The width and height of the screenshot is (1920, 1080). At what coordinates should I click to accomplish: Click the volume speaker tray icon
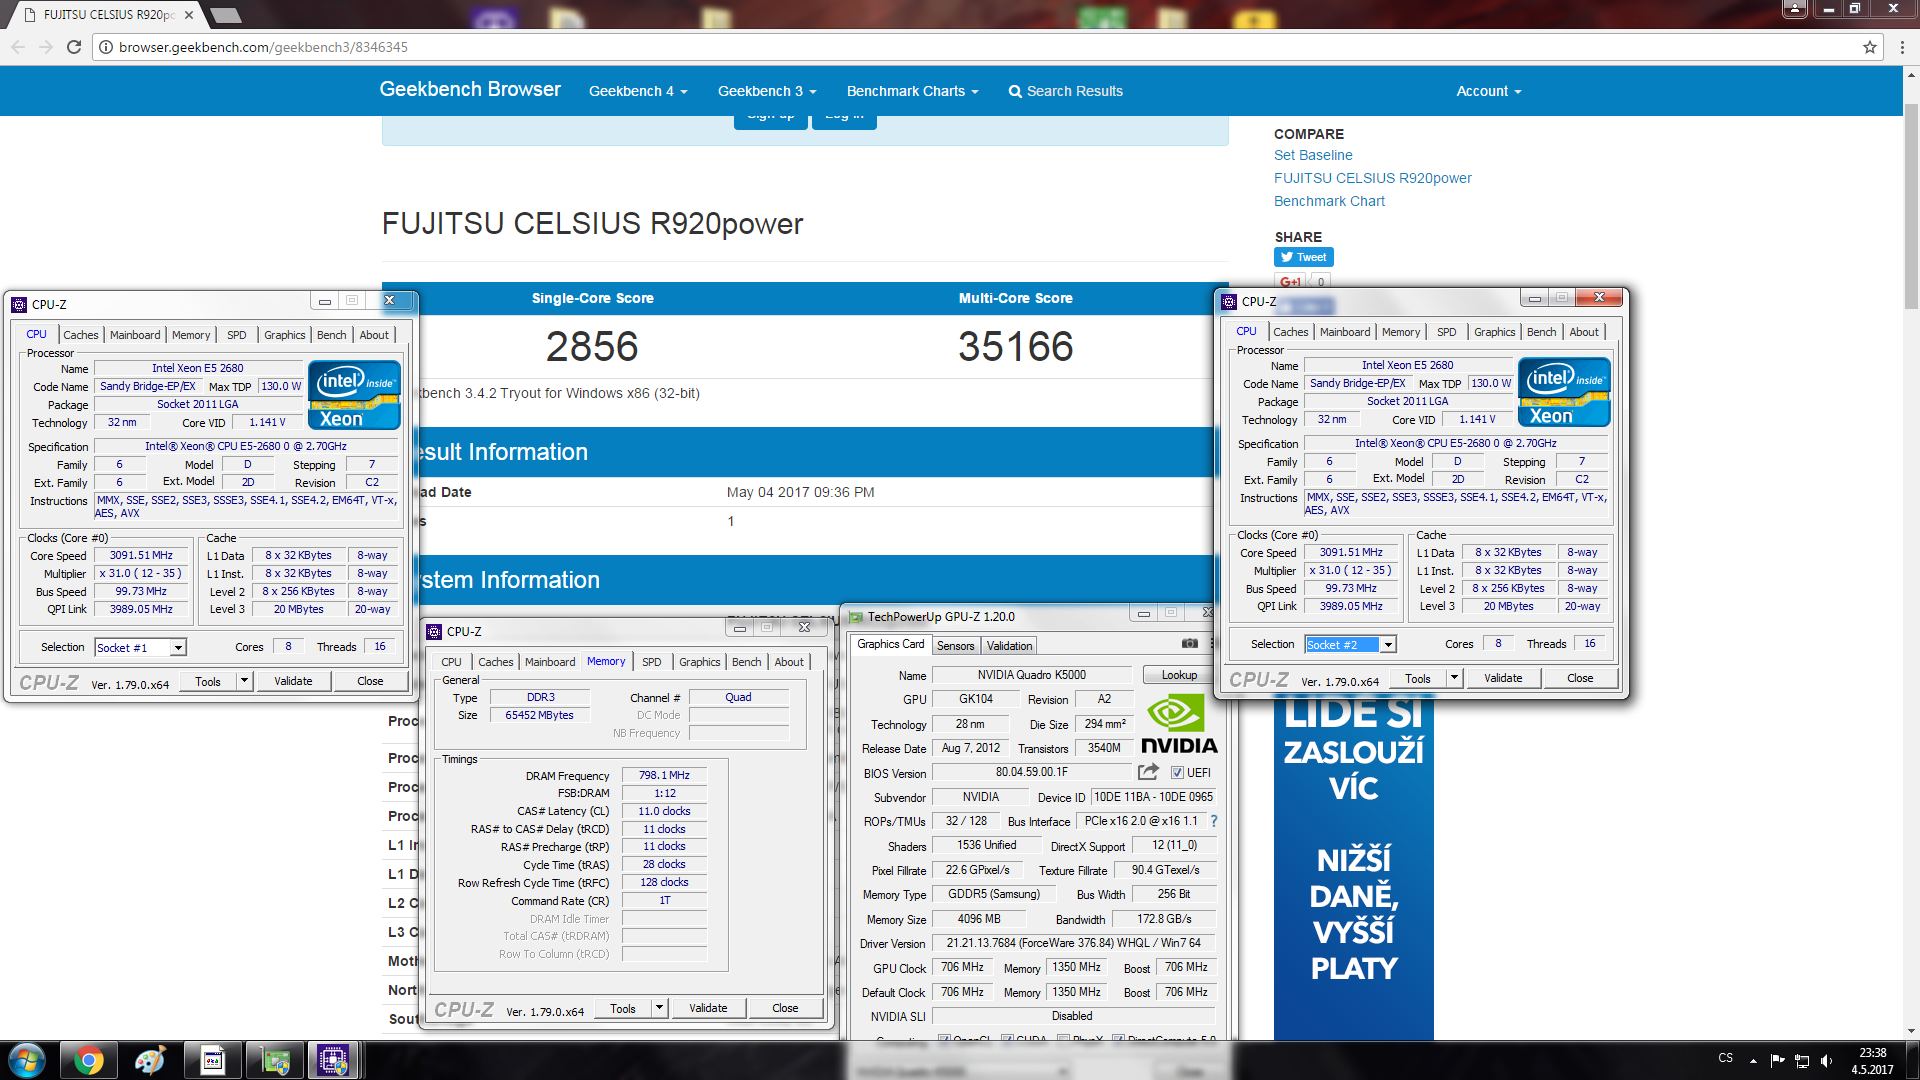point(1827,1061)
